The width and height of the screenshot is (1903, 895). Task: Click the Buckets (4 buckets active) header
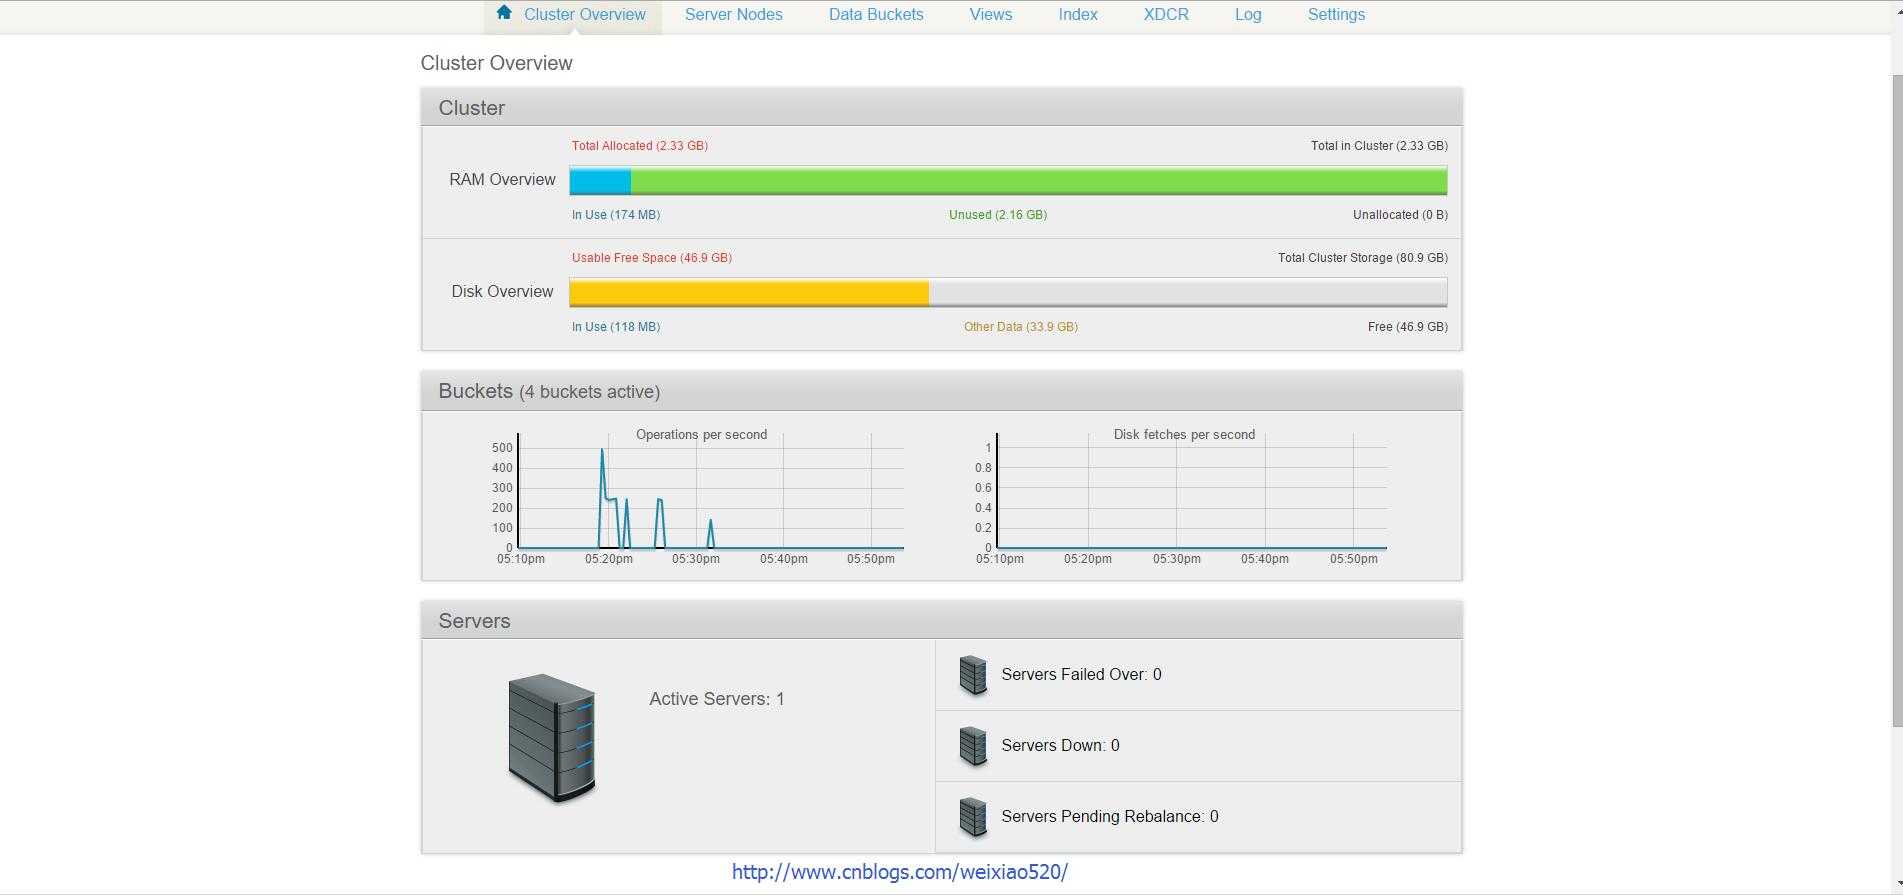click(941, 391)
